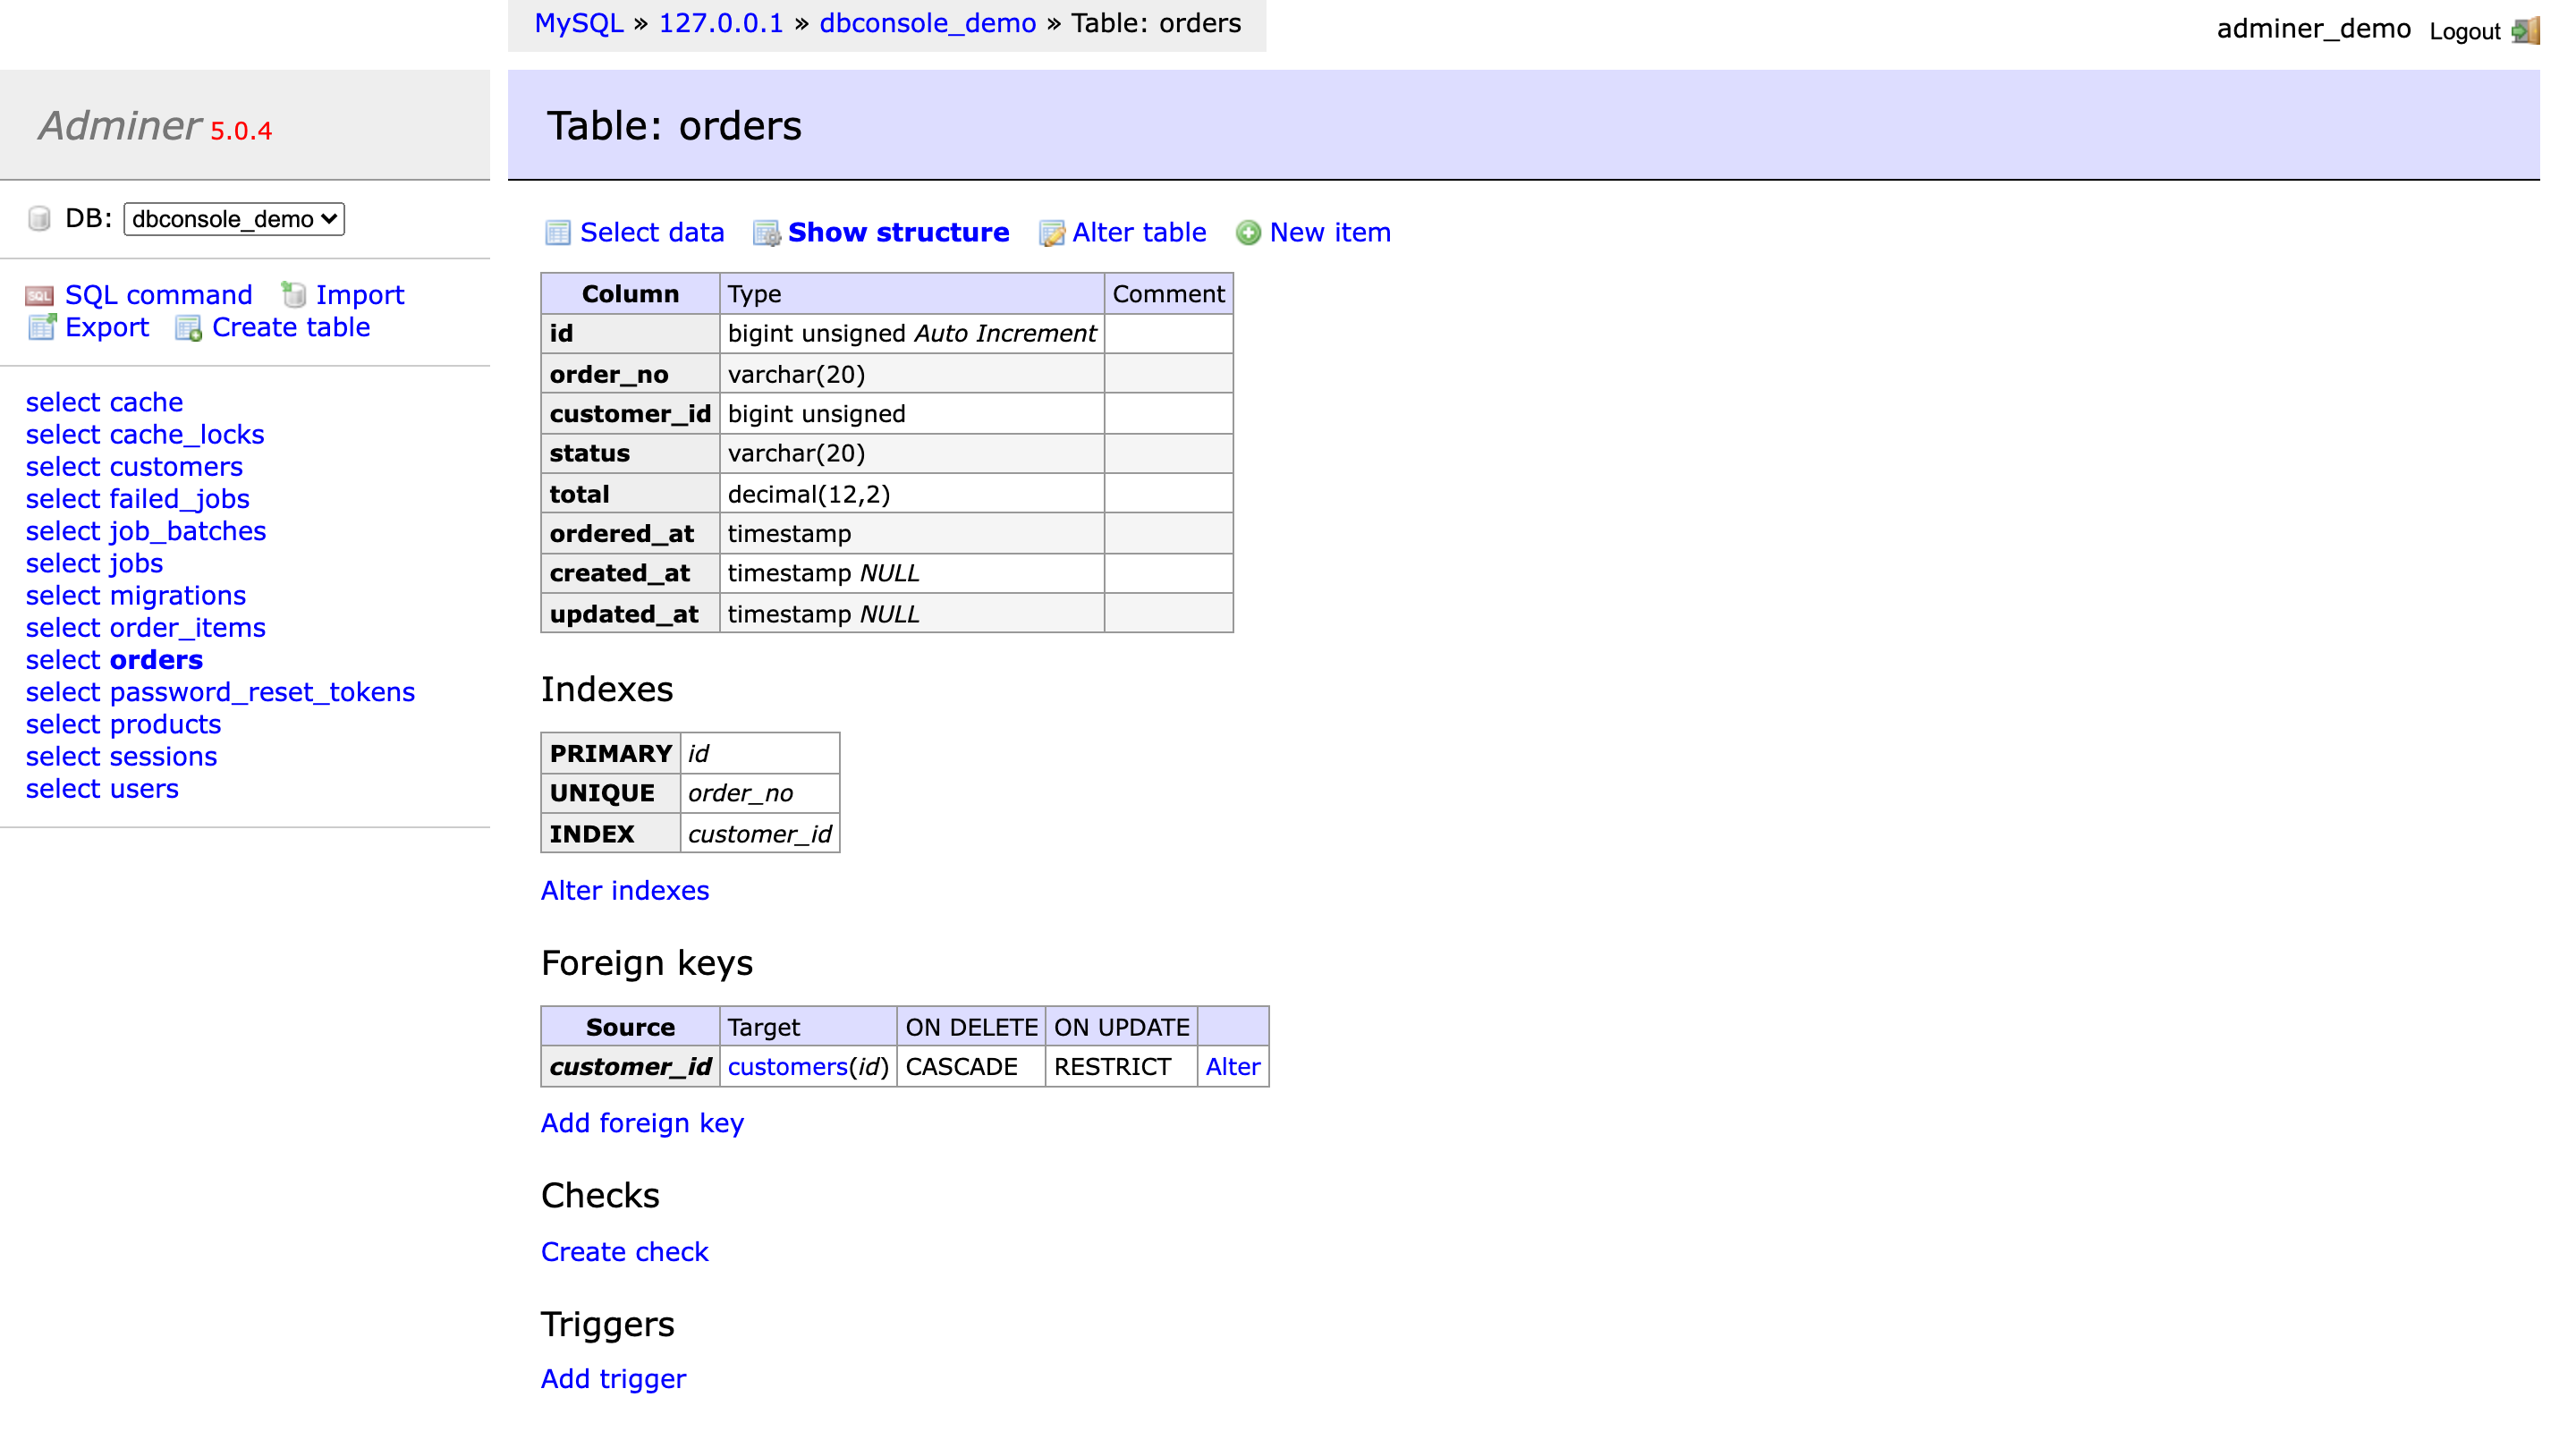This screenshot has width=2576, height=1431.
Task: Click Add trigger link
Action: pyautogui.click(x=613, y=1378)
